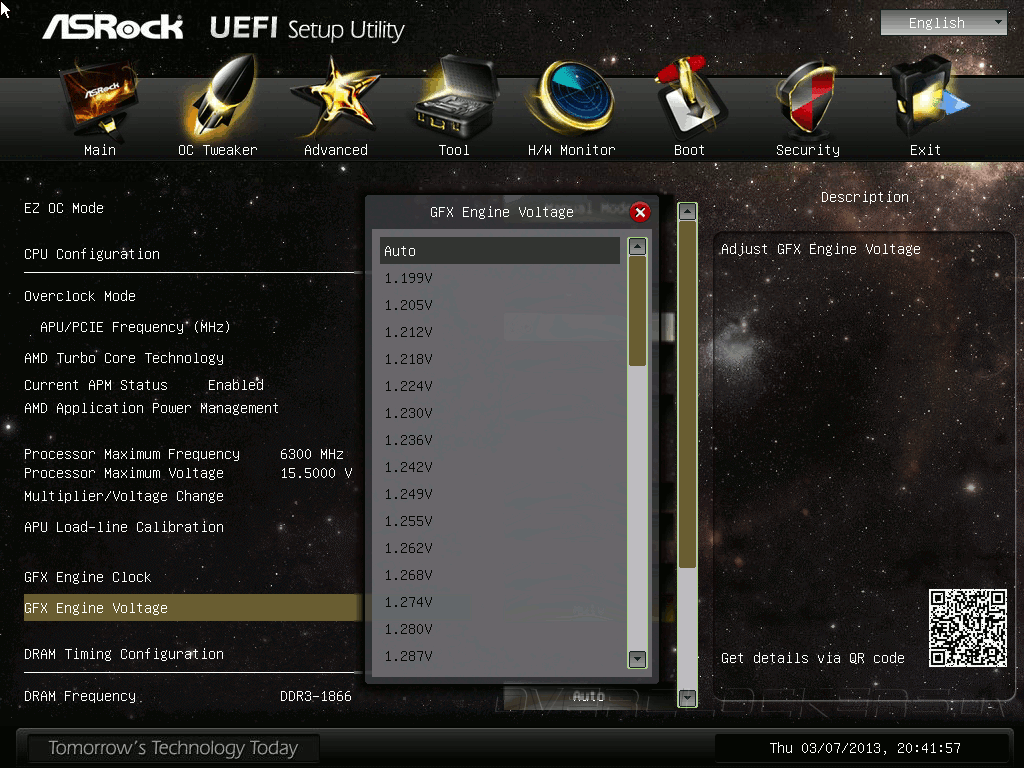Screen dimensions: 1024x768
Task: Select Auto in the voltage list
Action: (500, 251)
